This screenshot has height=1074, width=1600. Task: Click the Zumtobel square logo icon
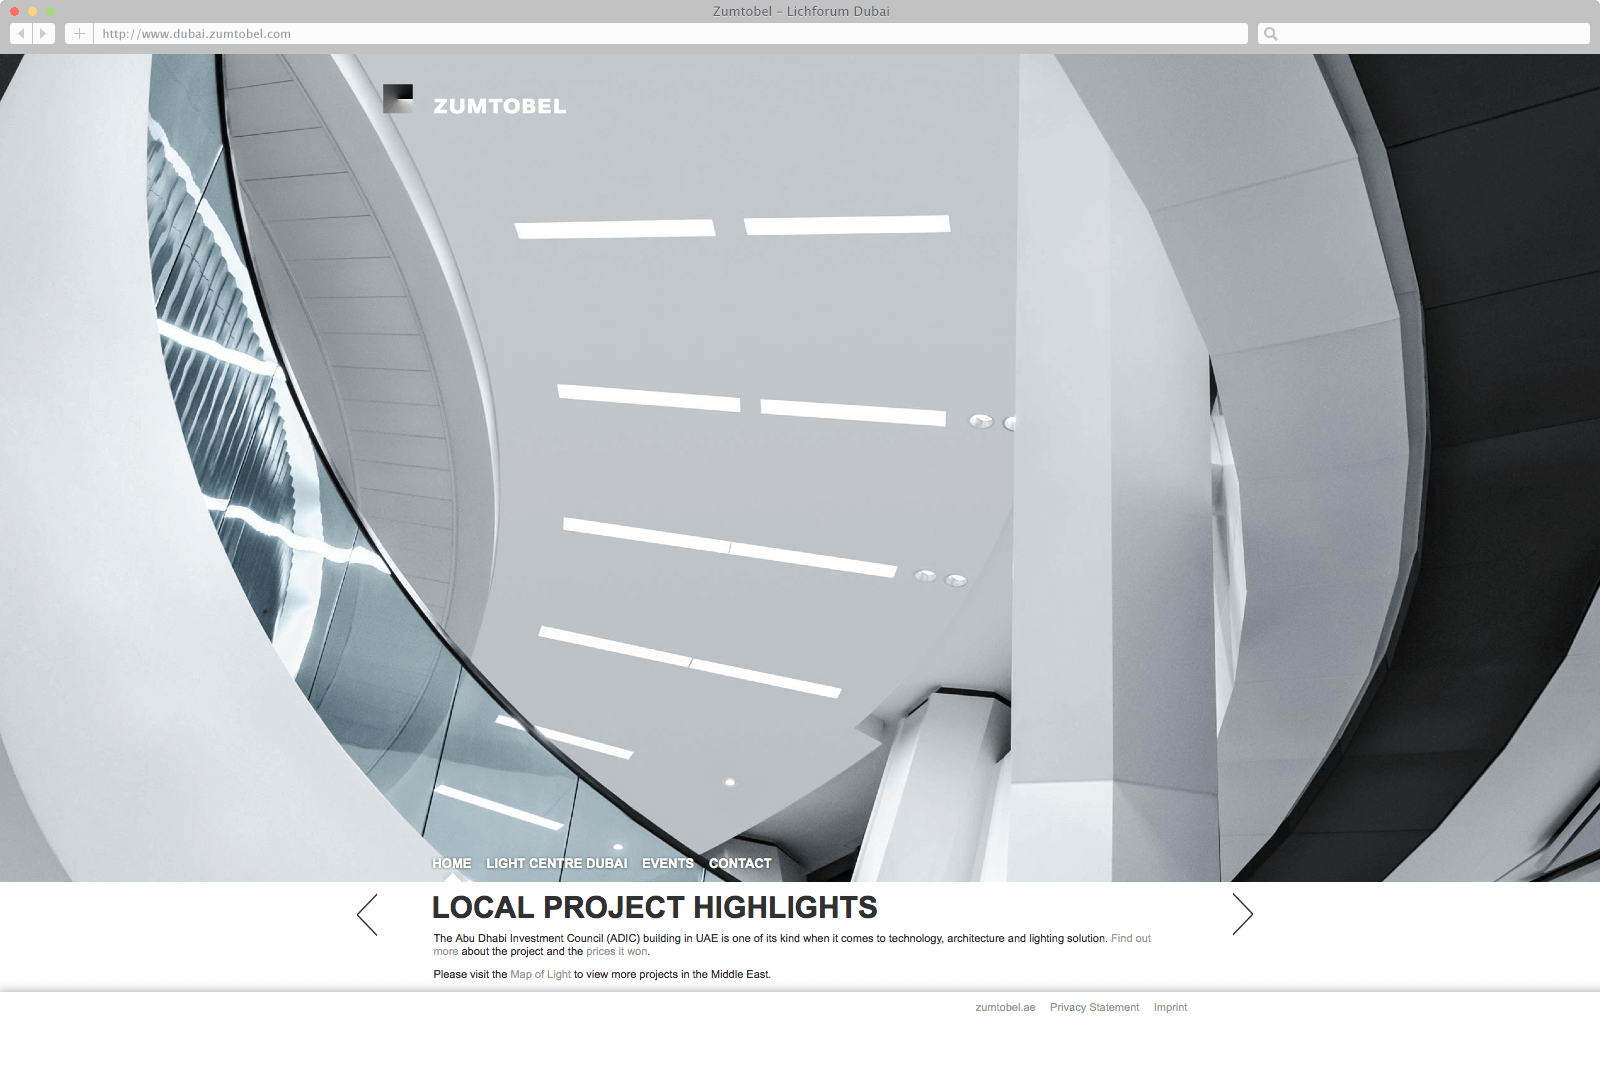point(398,98)
